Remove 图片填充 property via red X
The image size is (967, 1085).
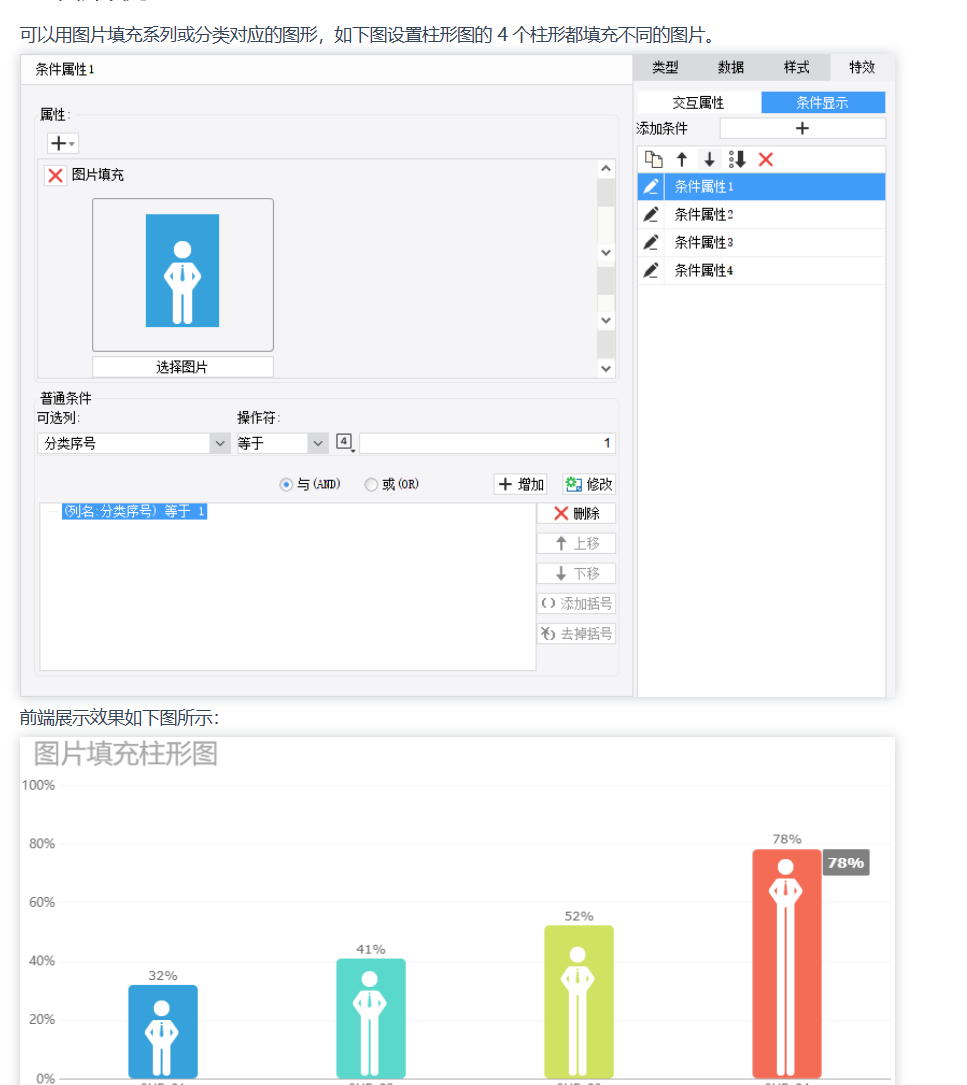55,175
